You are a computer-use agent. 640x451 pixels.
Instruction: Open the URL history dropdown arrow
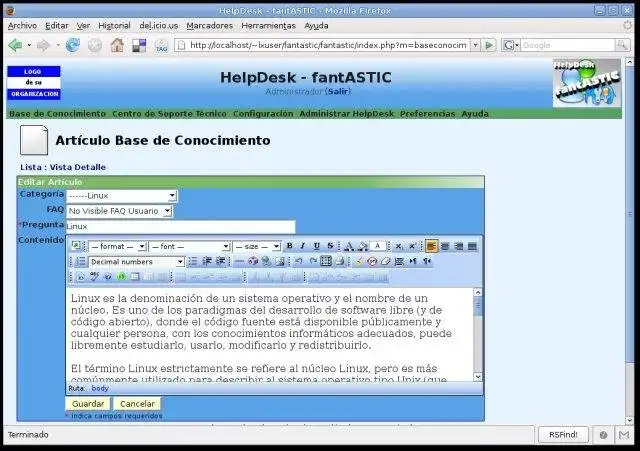coord(475,45)
